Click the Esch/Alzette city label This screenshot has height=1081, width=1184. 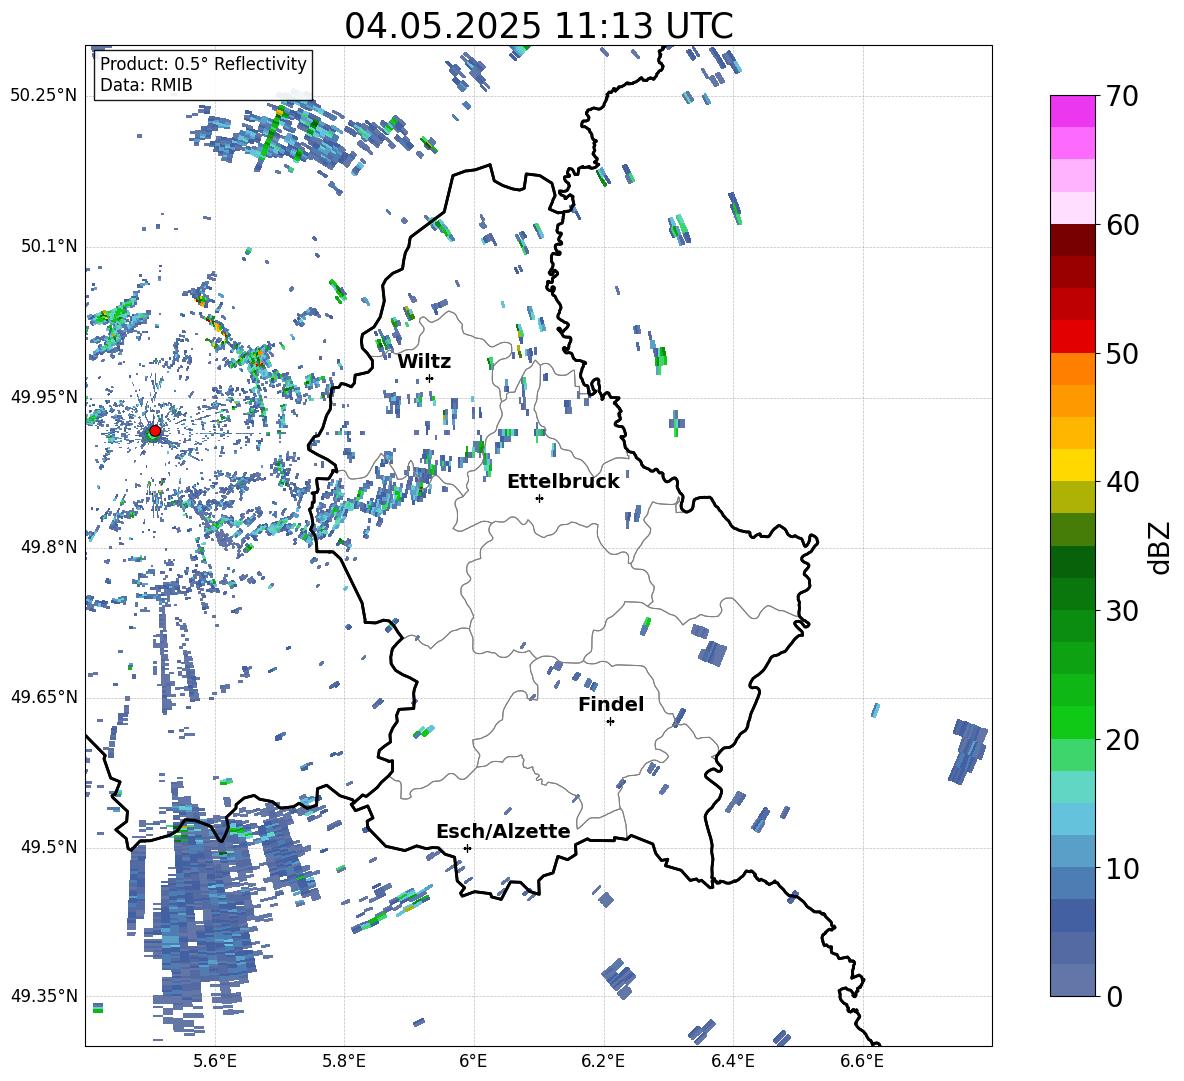(503, 831)
